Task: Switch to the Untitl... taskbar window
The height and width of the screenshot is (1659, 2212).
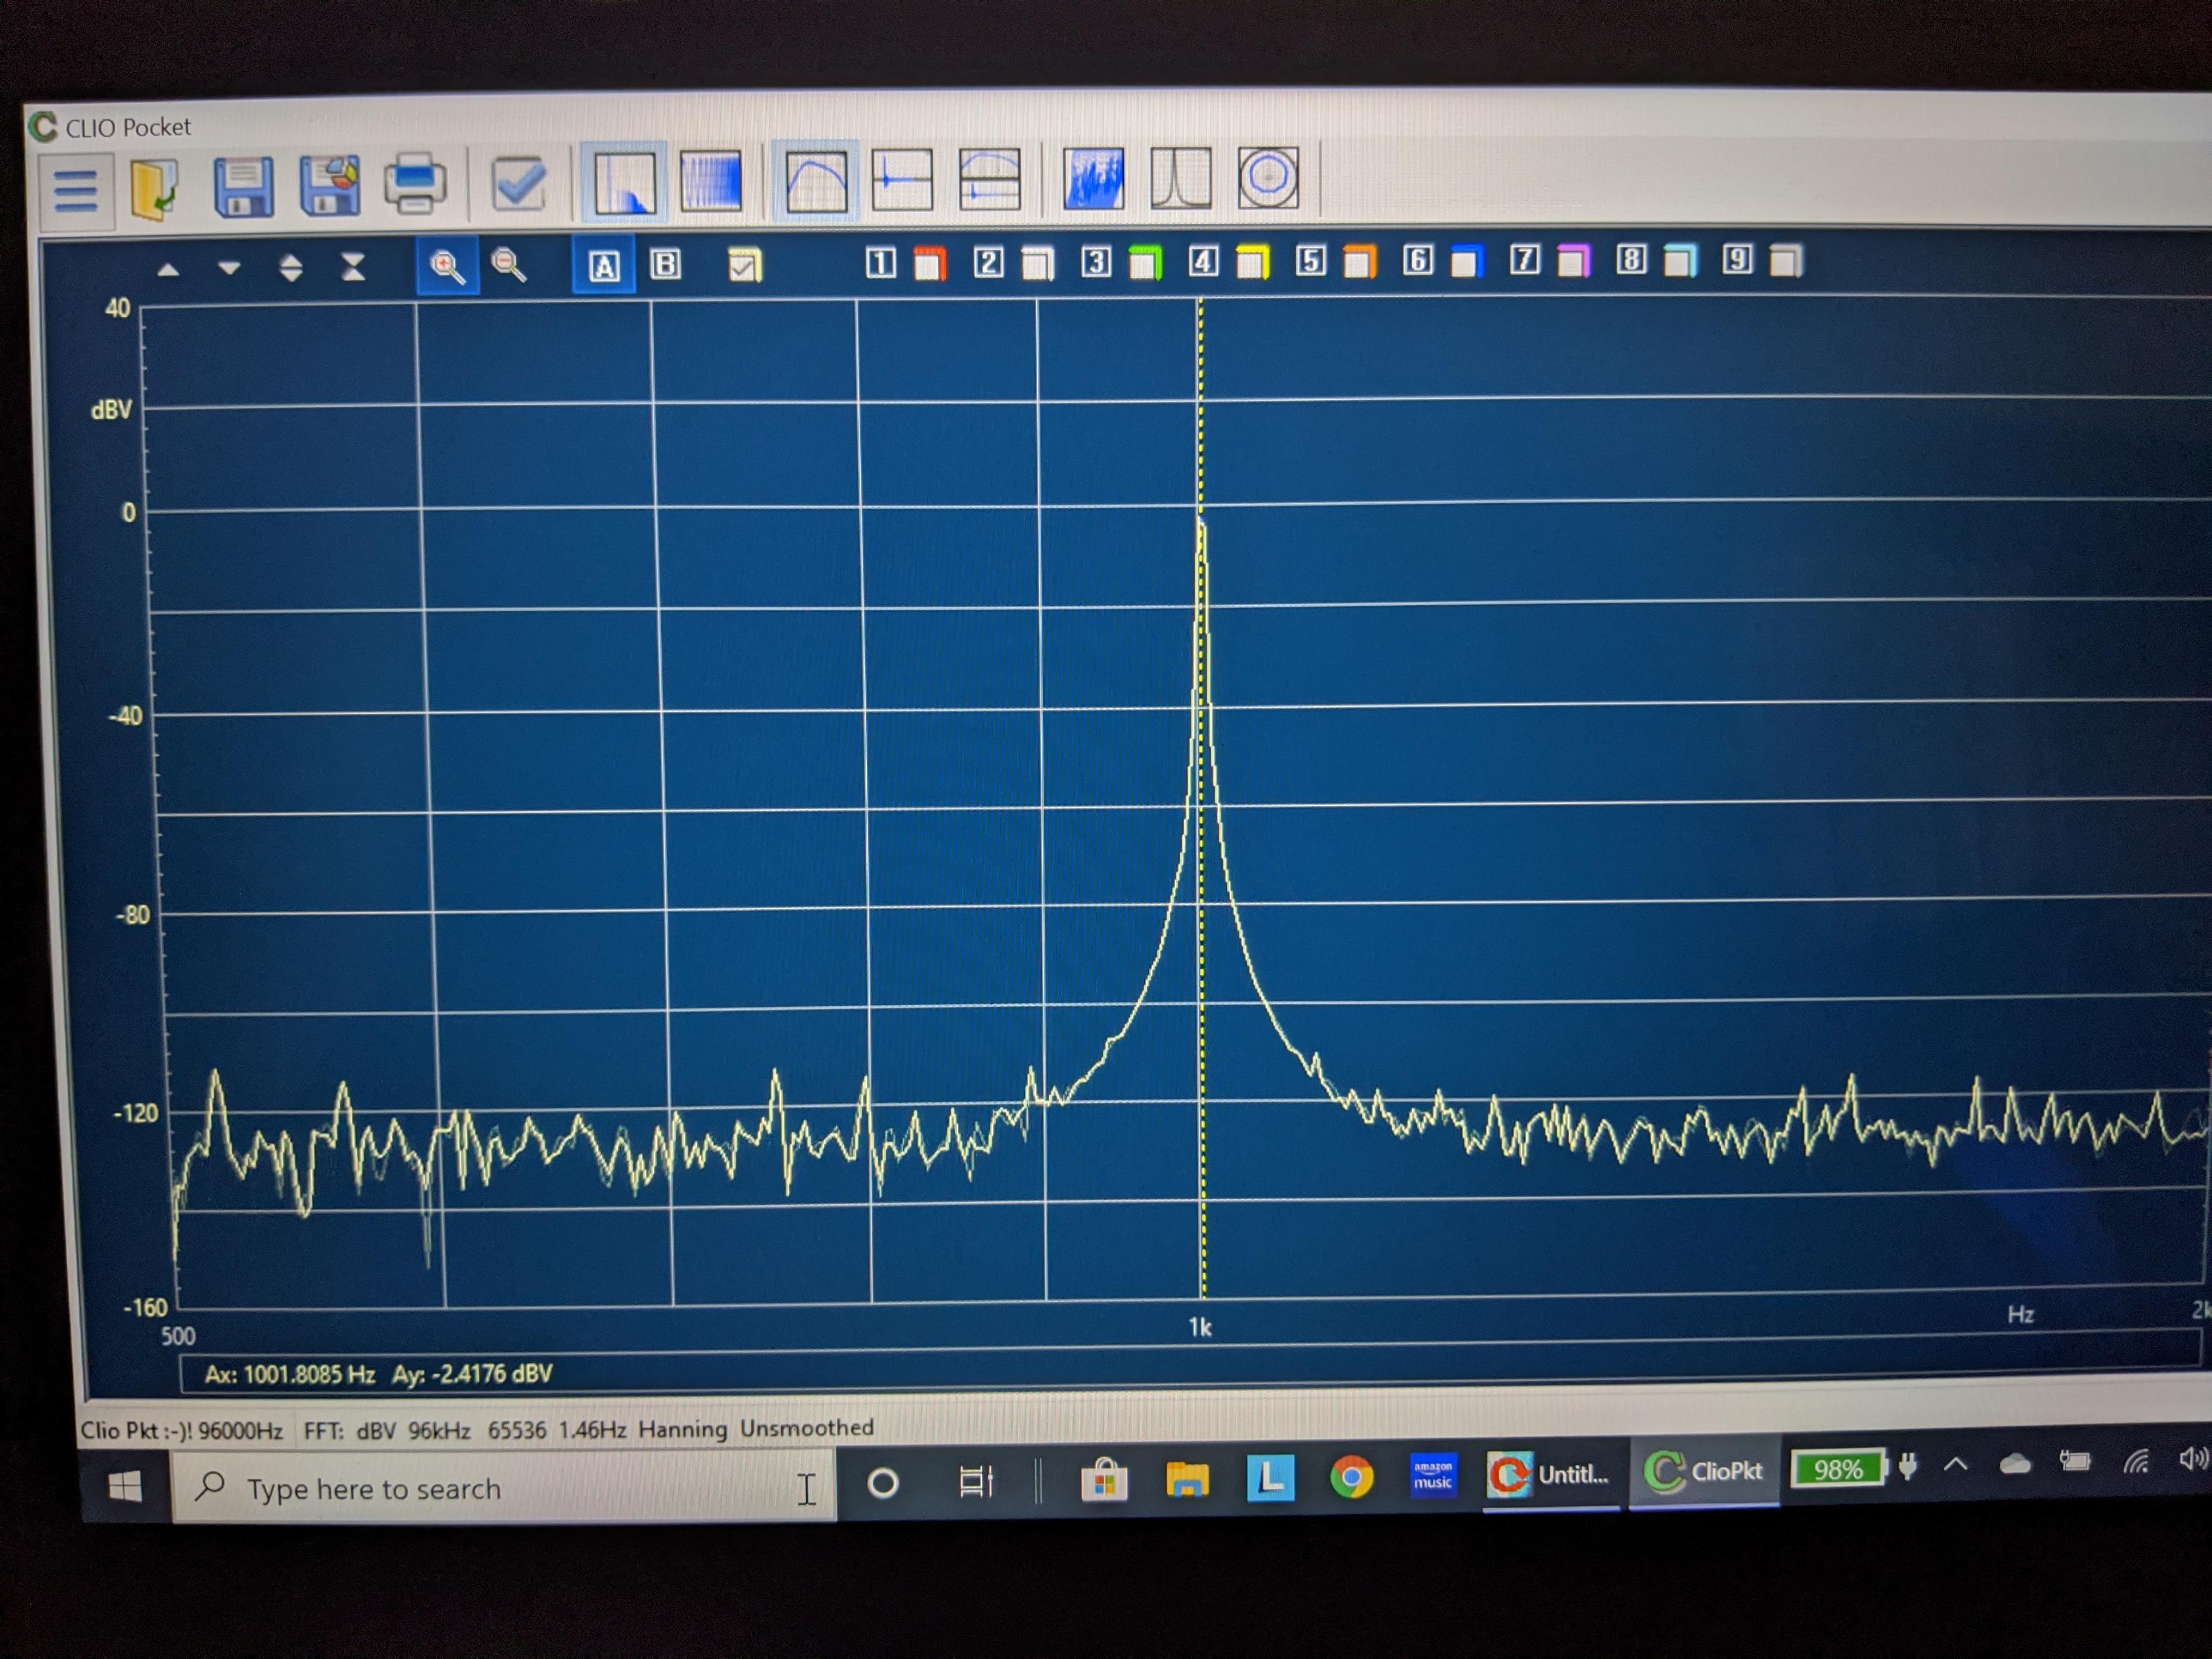Action: (x=1550, y=1475)
